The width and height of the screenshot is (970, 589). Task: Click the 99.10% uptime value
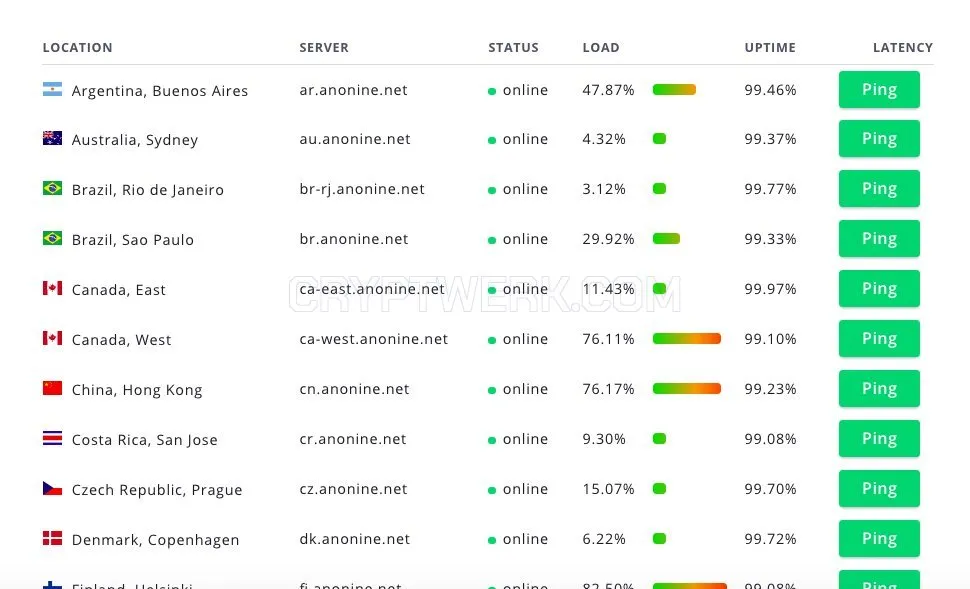click(770, 339)
